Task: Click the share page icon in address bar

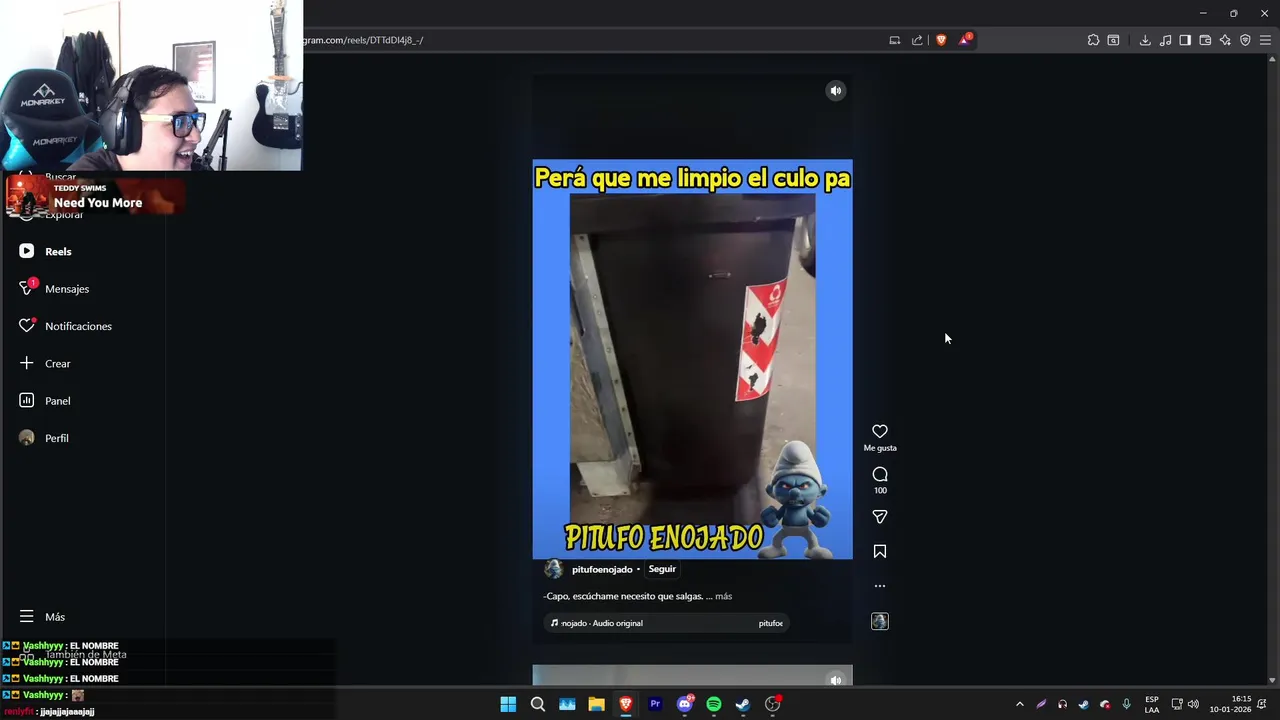Action: coord(917,40)
